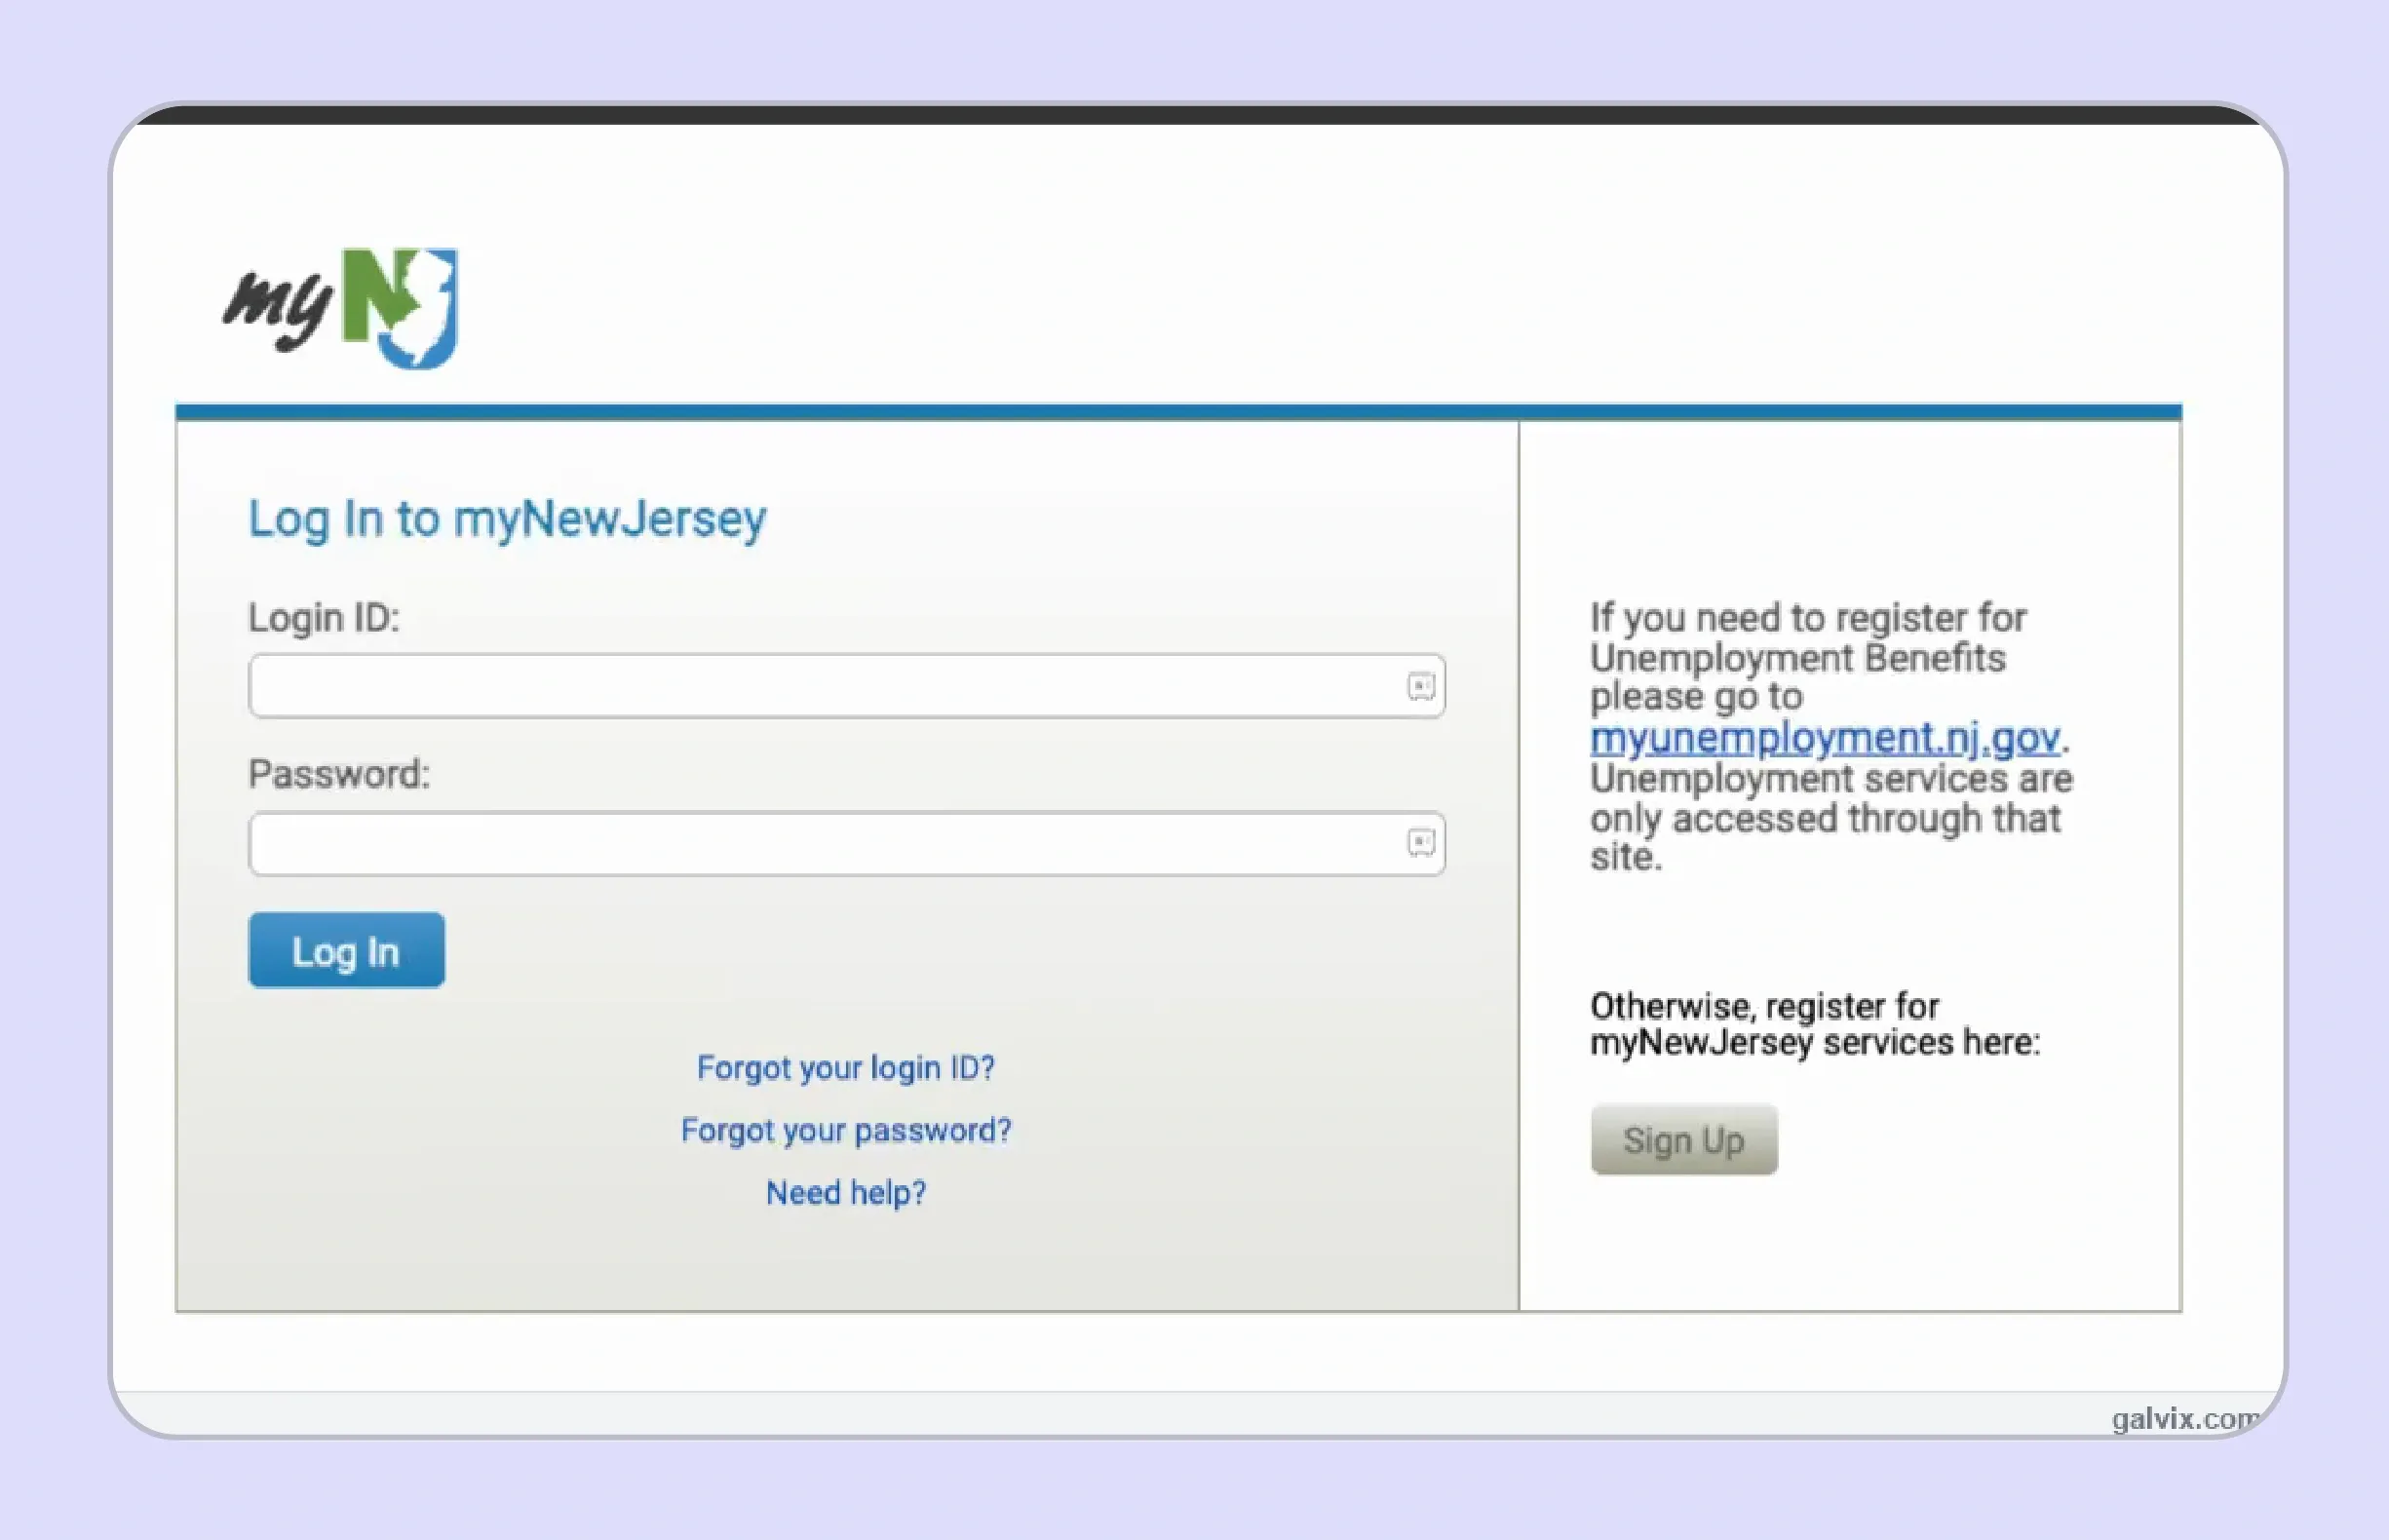This screenshot has width=2389, height=1540.
Task: Open the 'Need help?' link
Action: pyautogui.click(x=846, y=1192)
